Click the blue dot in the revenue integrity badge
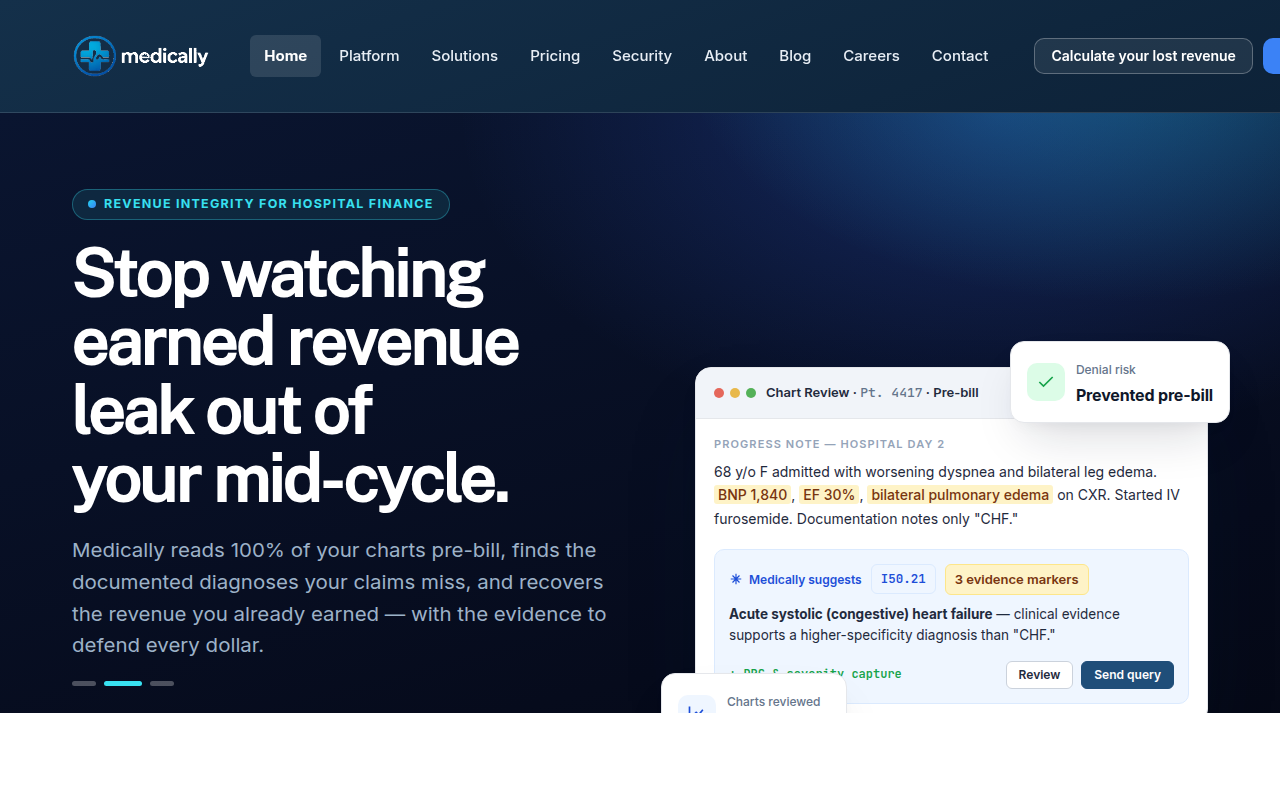The height and width of the screenshot is (800, 1280). pyautogui.click(x=92, y=204)
